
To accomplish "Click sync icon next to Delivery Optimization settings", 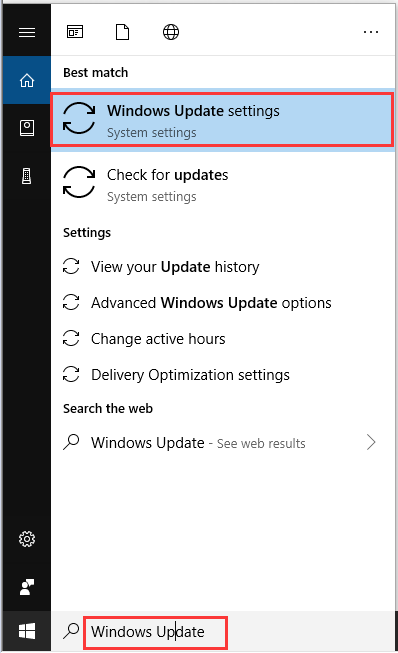I will tap(71, 374).
